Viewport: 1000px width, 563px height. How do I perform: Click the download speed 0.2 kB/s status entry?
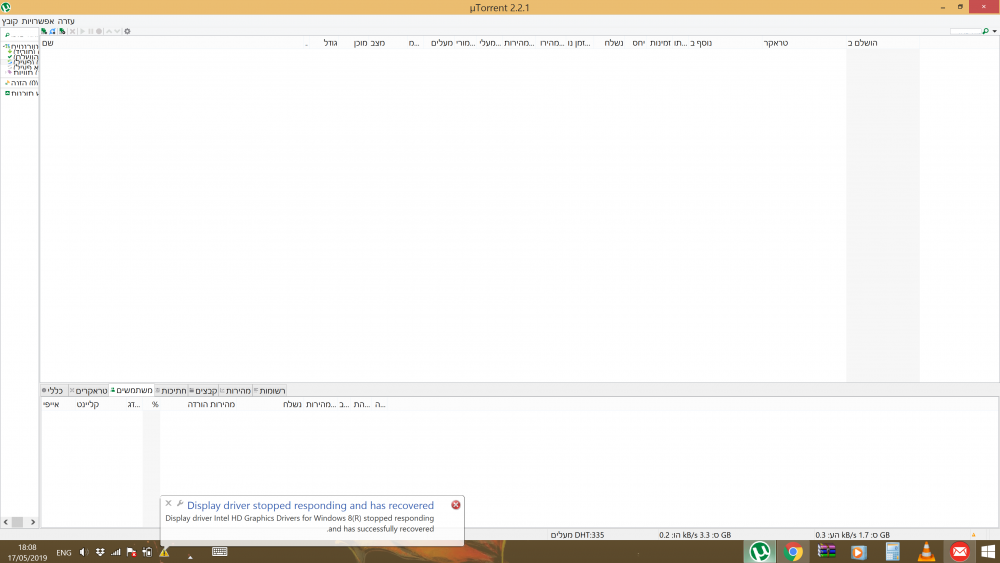tap(695, 535)
